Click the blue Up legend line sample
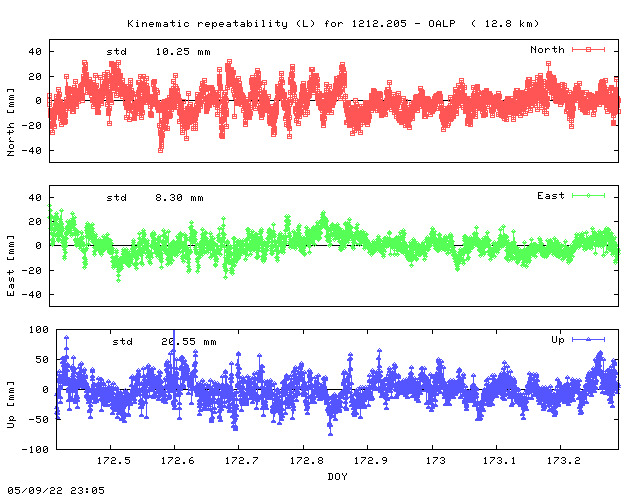 click(588, 339)
